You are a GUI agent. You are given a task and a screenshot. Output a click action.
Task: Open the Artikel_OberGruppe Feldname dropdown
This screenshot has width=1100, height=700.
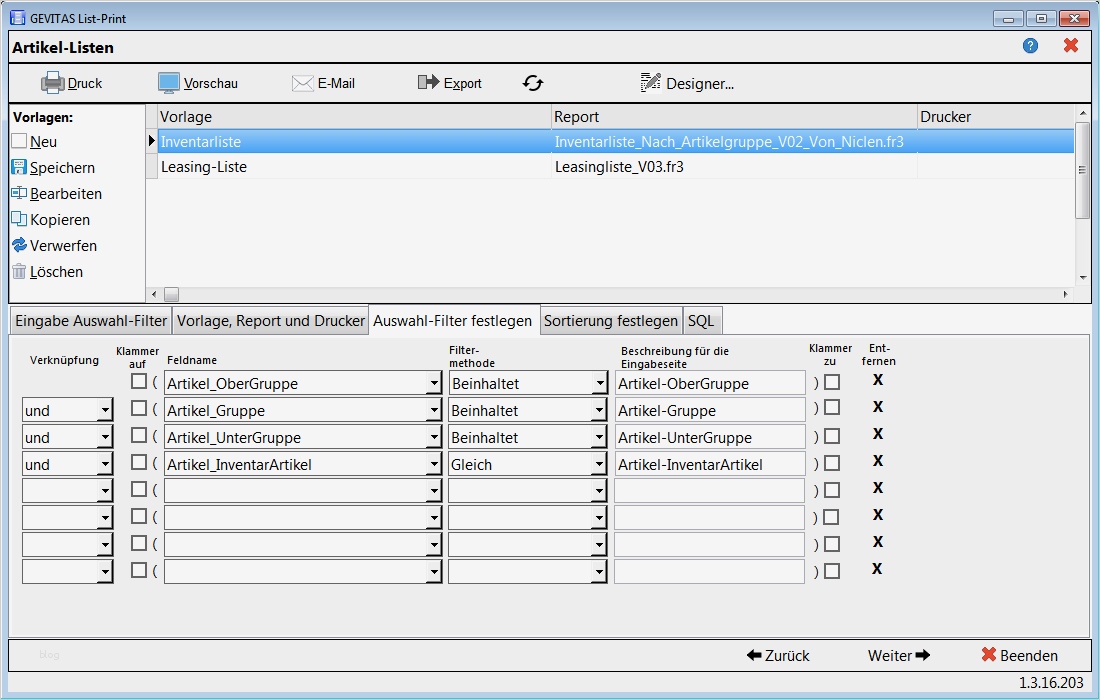pyautogui.click(x=434, y=384)
